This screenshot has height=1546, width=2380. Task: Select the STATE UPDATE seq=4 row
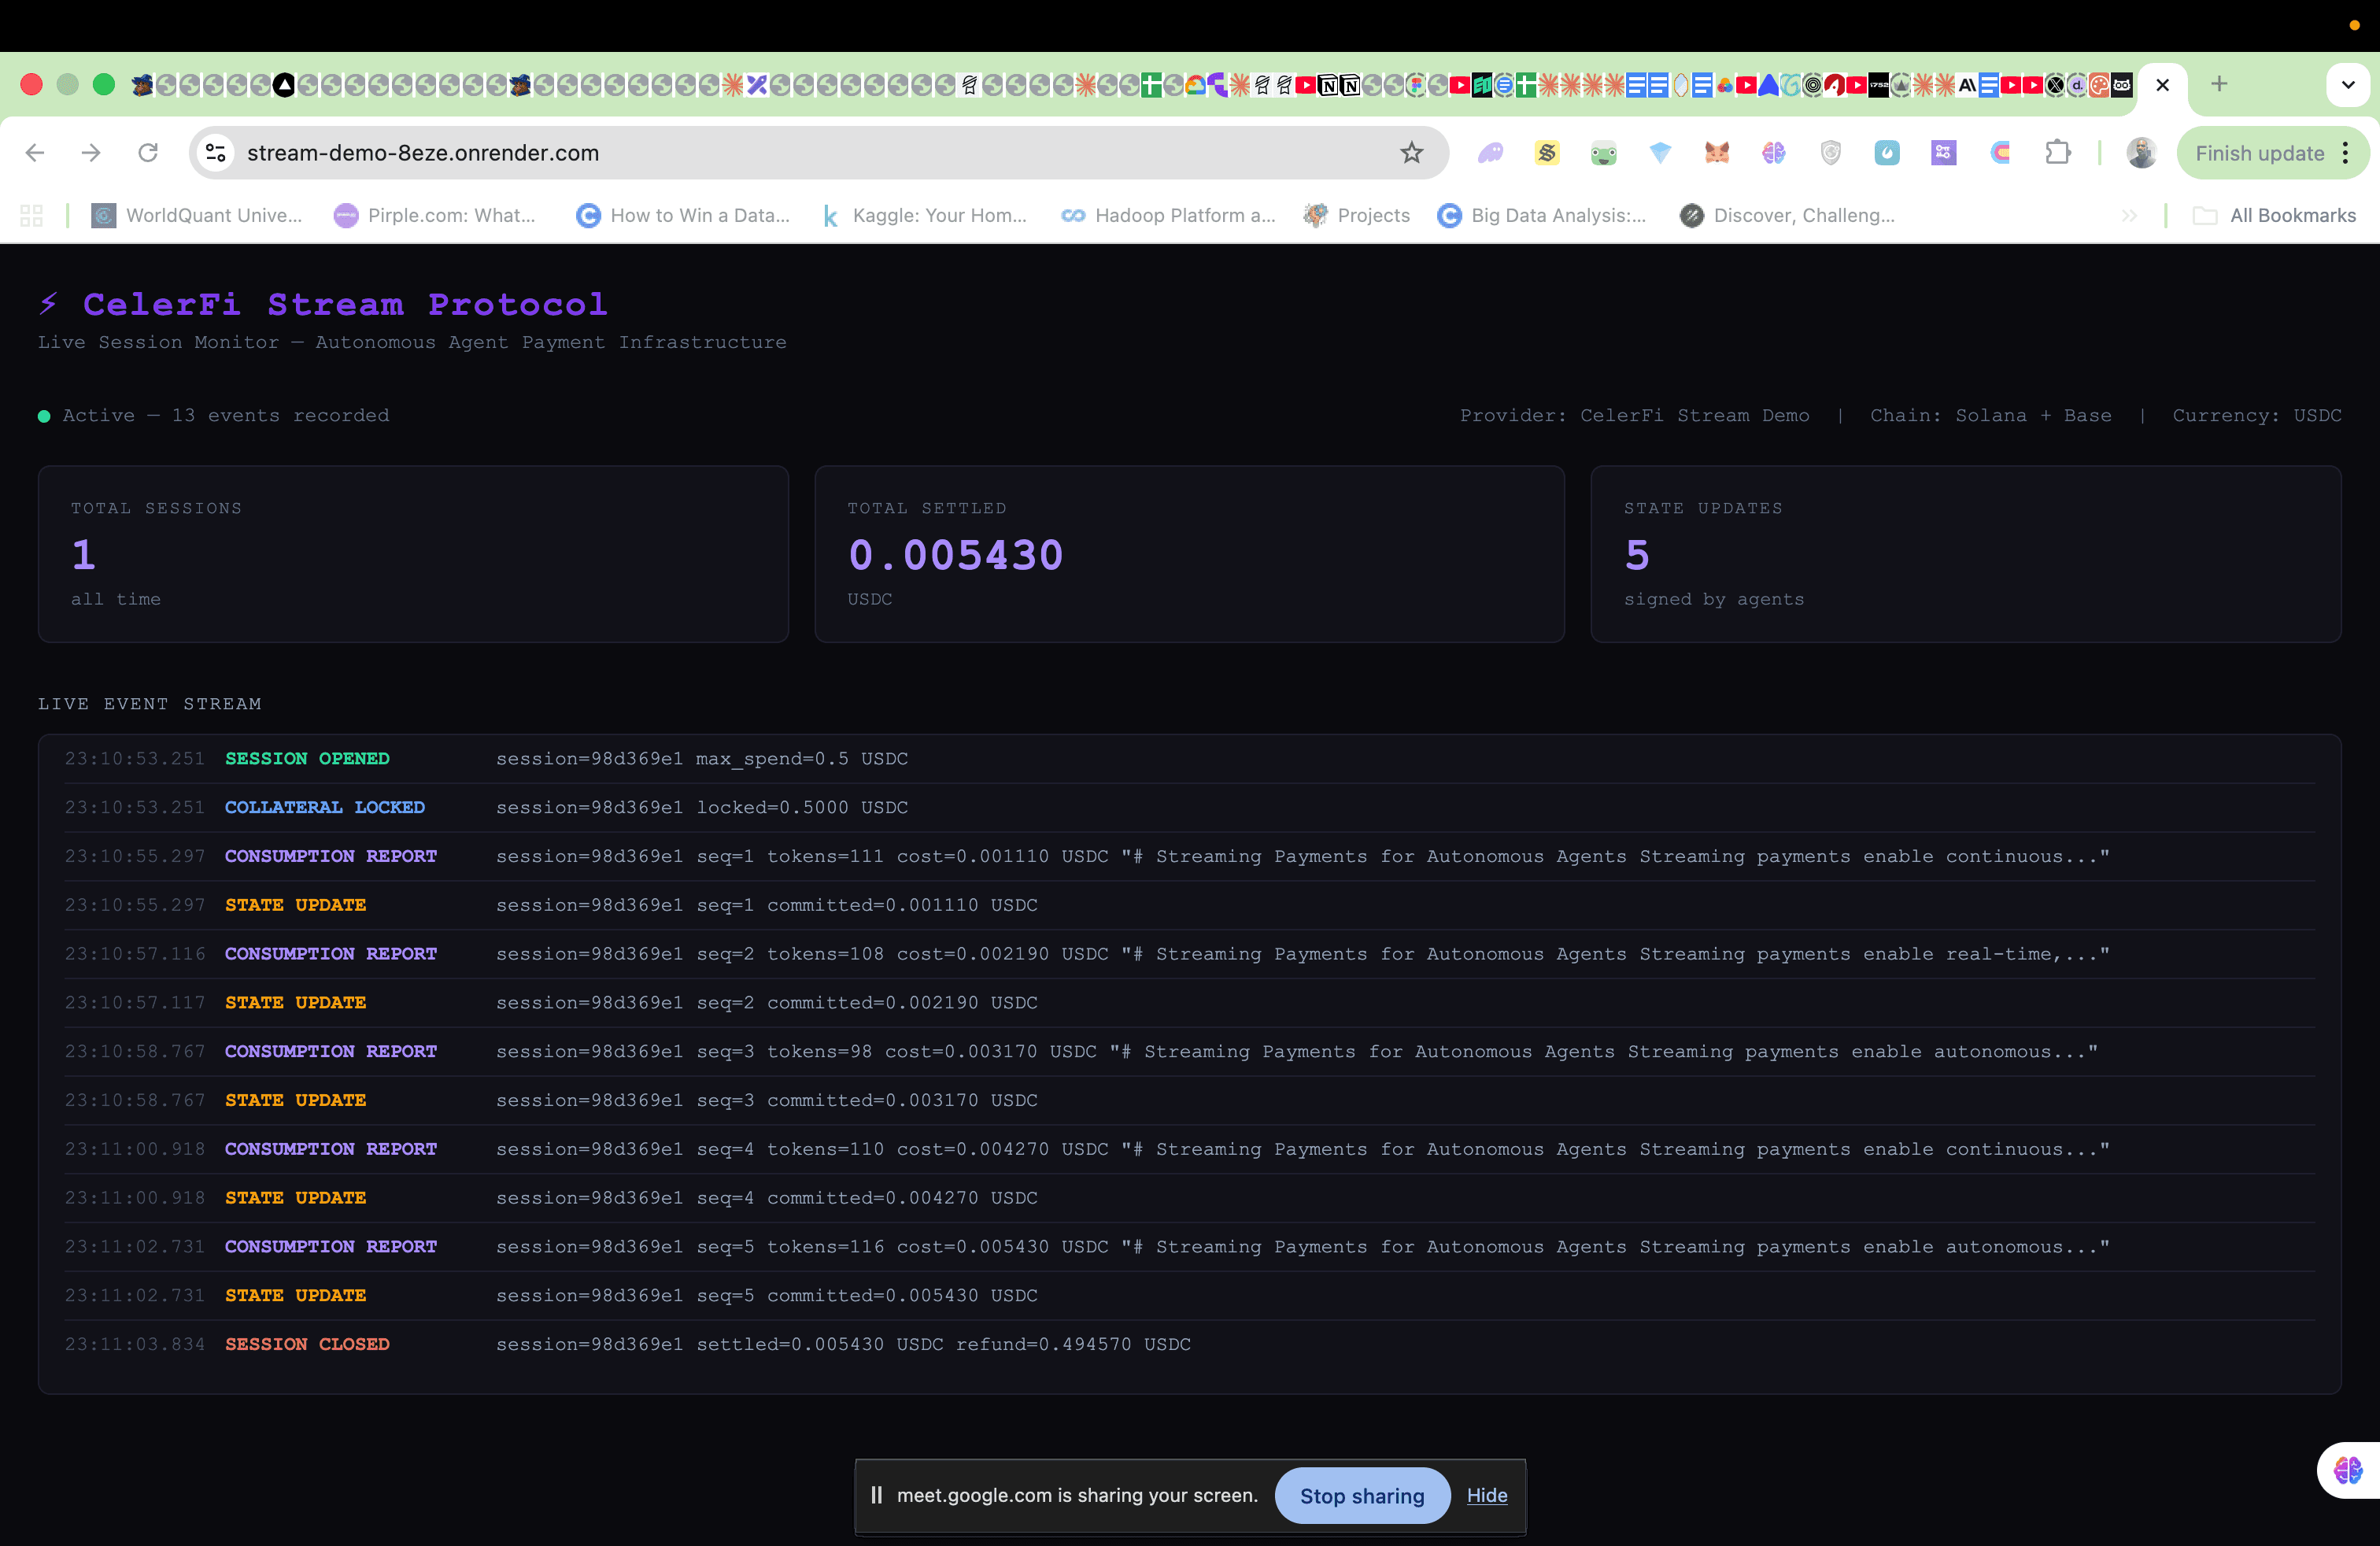click(x=1189, y=1198)
